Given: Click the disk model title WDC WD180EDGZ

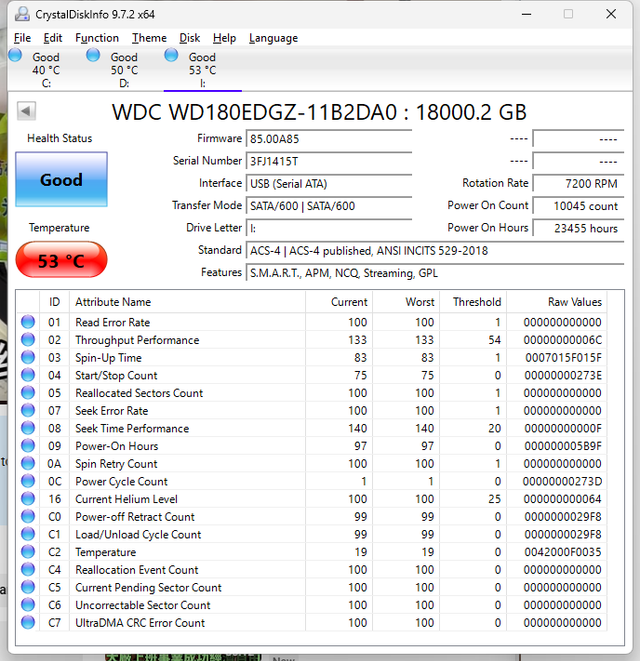Looking at the screenshot, I should pos(319,113).
